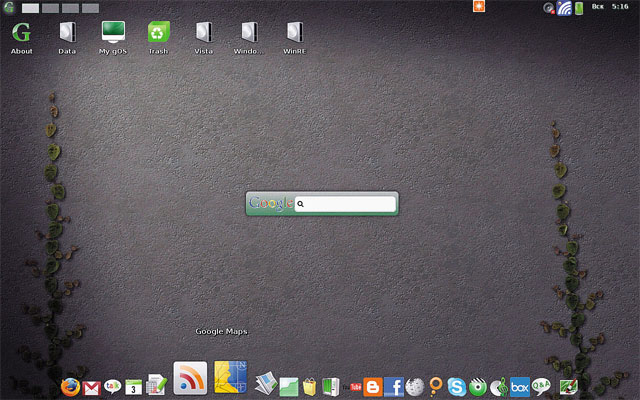Launch Skype from the dock
This screenshot has height=400, width=640.
coord(456,387)
